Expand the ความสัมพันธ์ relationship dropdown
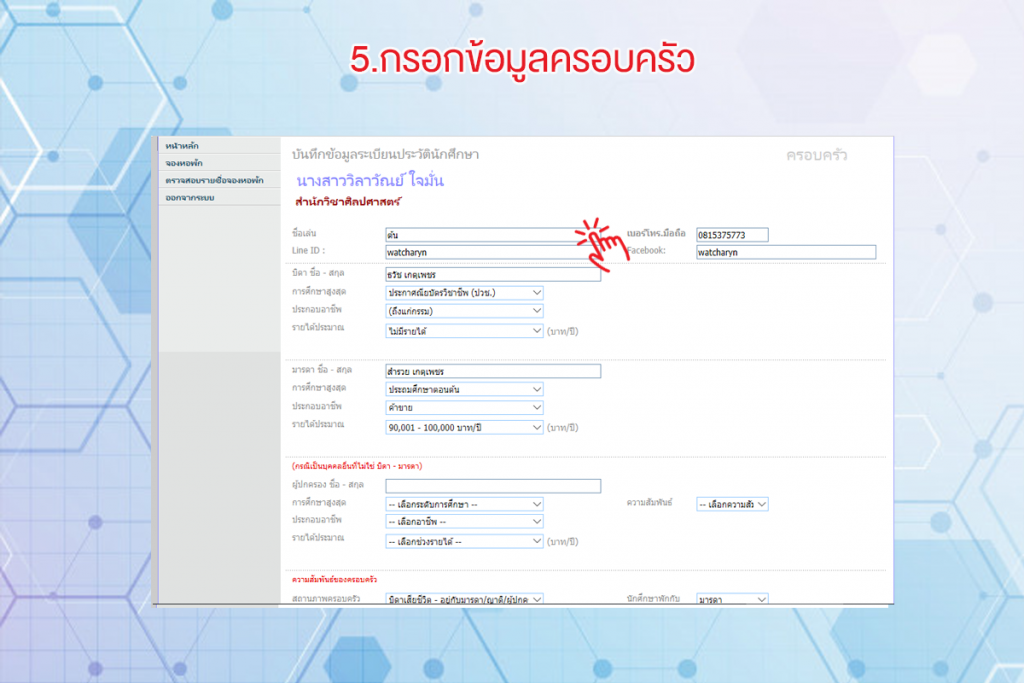The height and width of the screenshot is (683, 1024). pyautogui.click(x=732, y=504)
